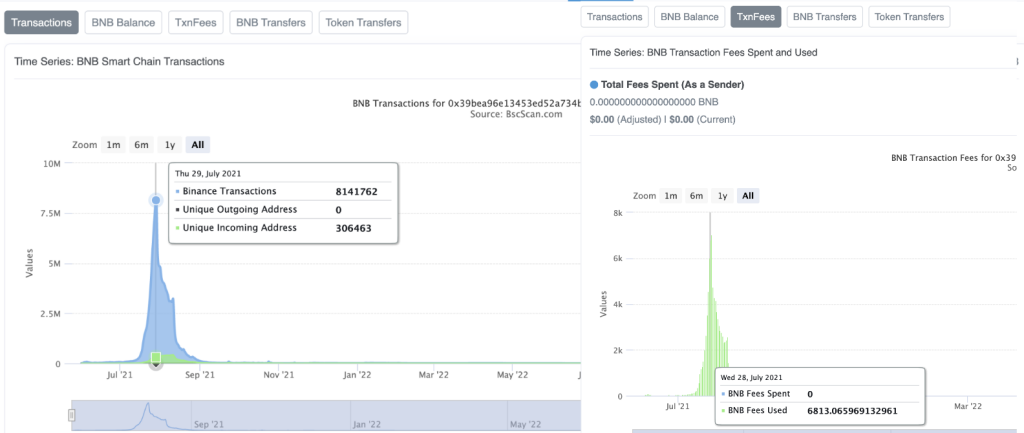Click the dark outgoing address marker at axis

(155, 364)
